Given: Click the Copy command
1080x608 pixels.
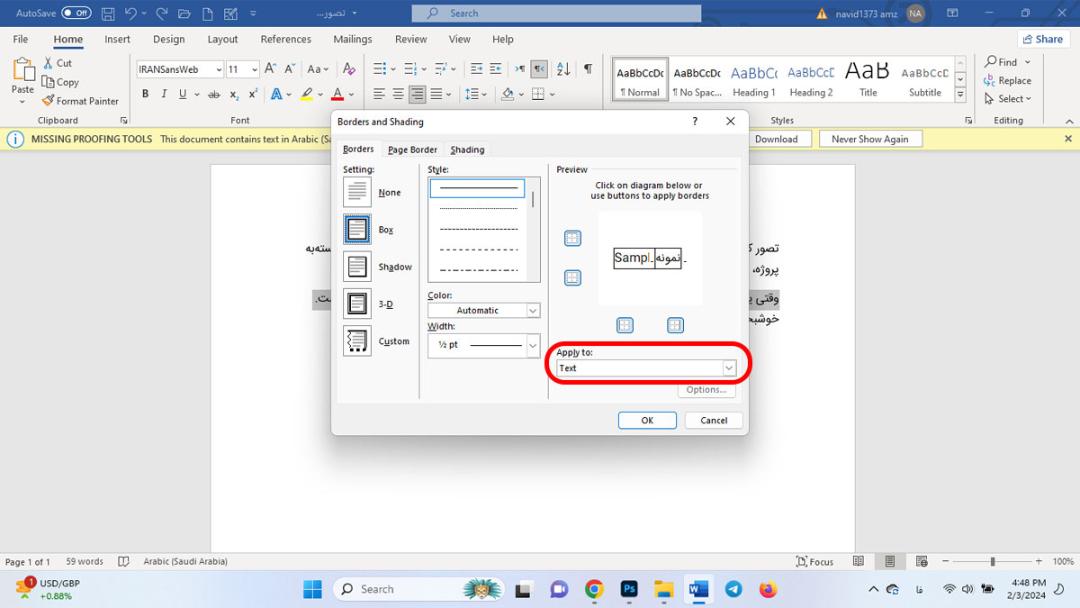Looking at the screenshot, I should (x=60, y=82).
